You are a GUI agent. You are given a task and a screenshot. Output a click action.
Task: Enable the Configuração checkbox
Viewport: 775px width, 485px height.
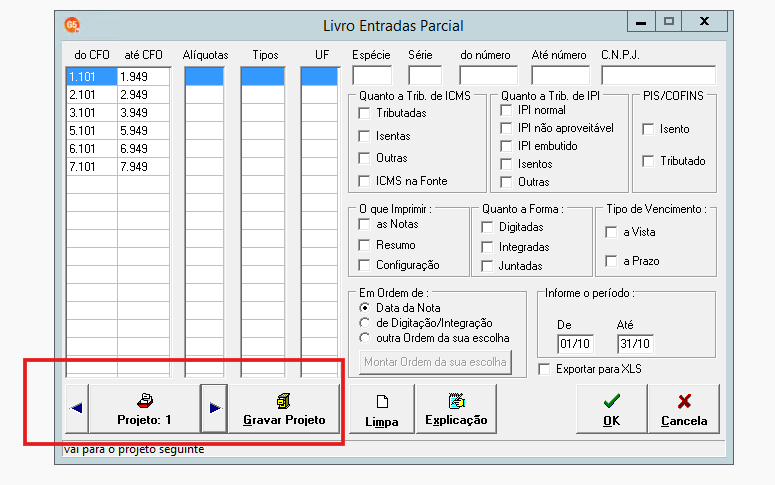point(364,265)
